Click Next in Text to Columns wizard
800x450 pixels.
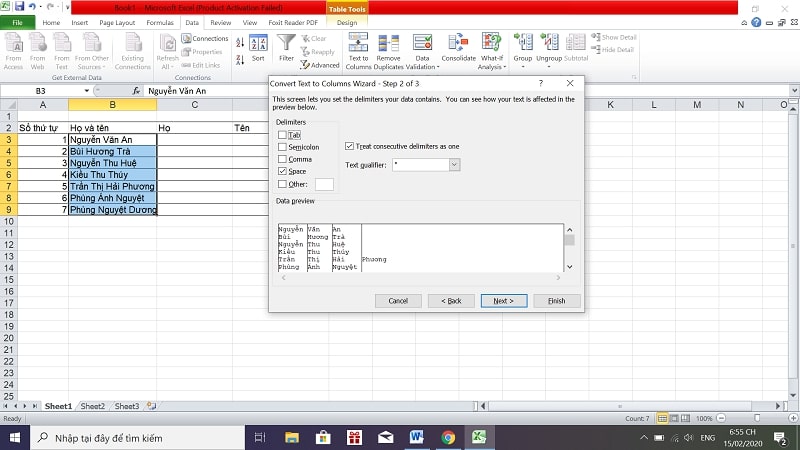pos(504,301)
